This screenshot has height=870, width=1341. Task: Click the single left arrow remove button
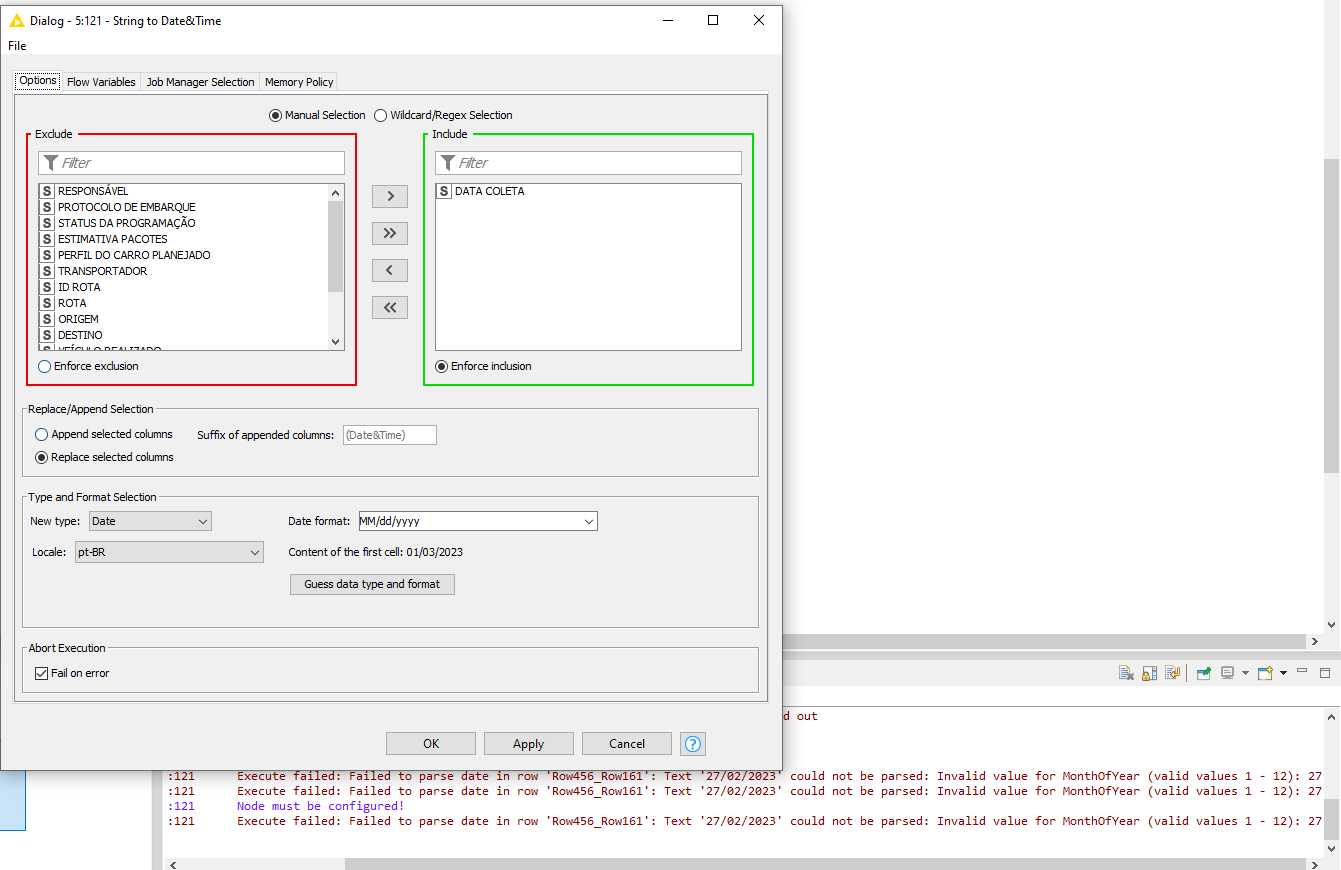coord(390,270)
